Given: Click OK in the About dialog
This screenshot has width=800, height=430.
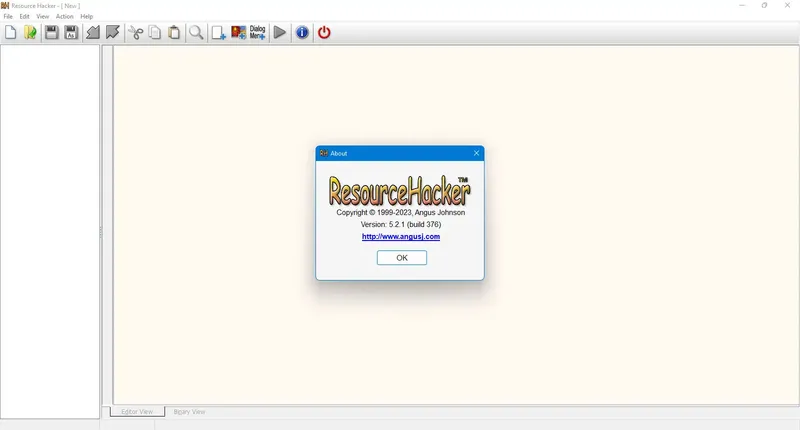Looking at the screenshot, I should point(402,258).
